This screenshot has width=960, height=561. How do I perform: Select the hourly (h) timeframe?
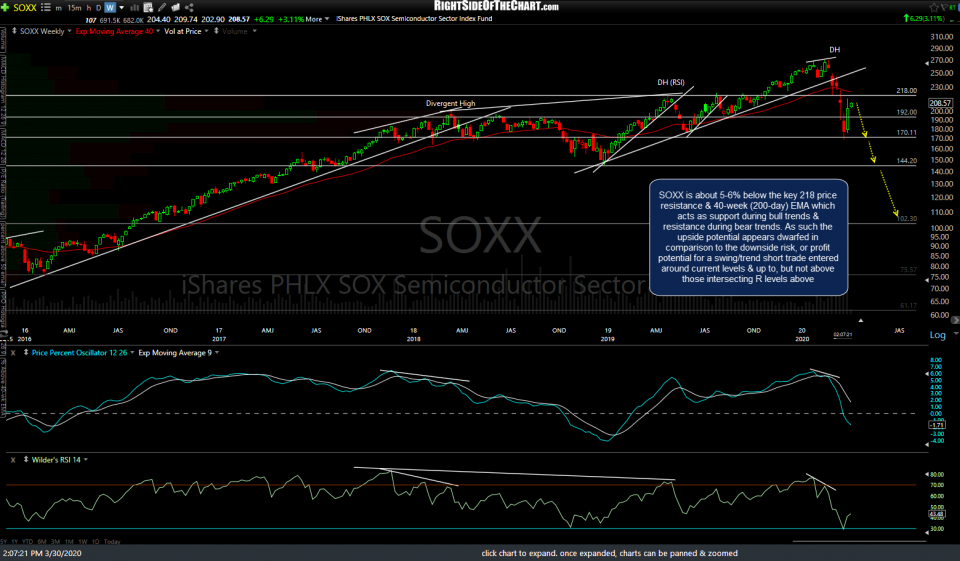pyautogui.click(x=89, y=8)
